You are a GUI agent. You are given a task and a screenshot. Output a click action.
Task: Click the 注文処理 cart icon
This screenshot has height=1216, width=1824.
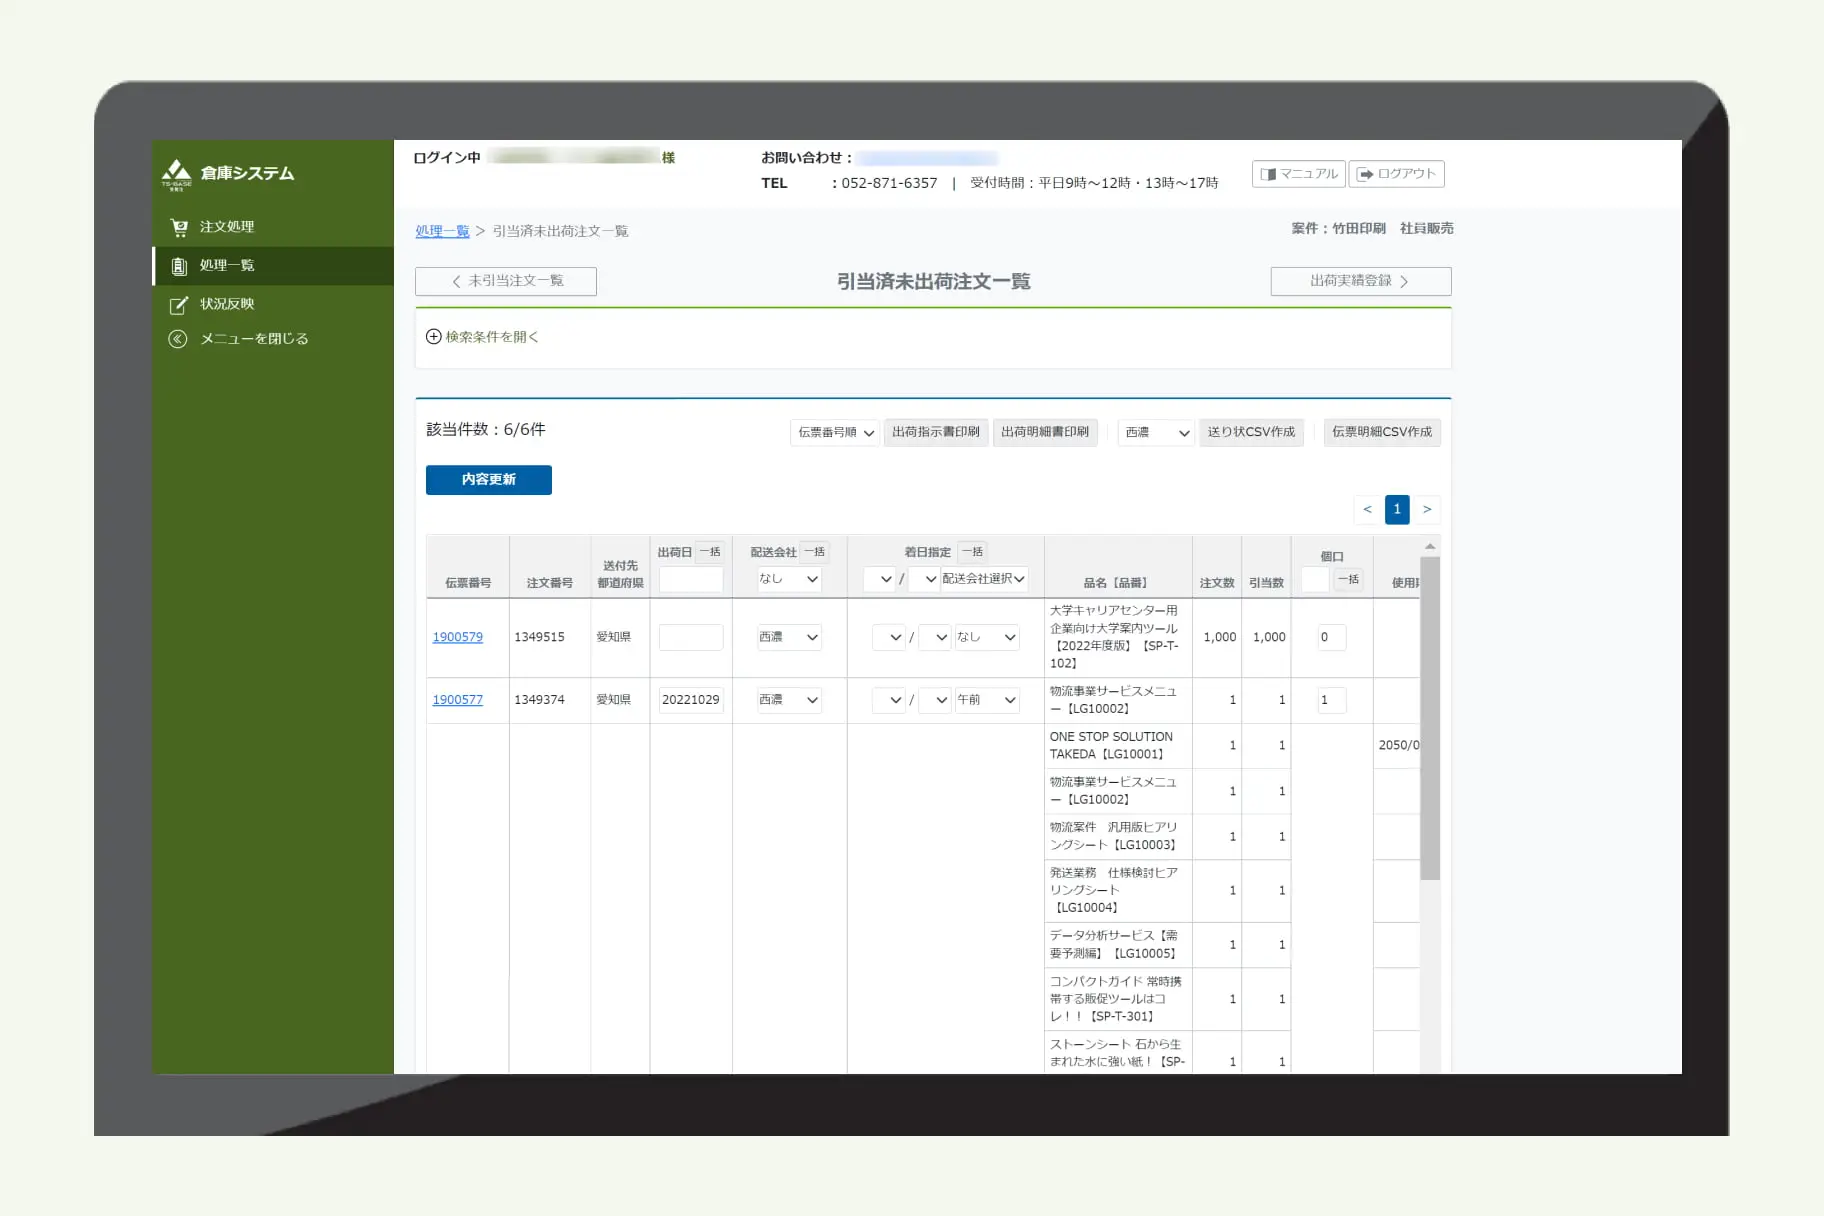[179, 227]
